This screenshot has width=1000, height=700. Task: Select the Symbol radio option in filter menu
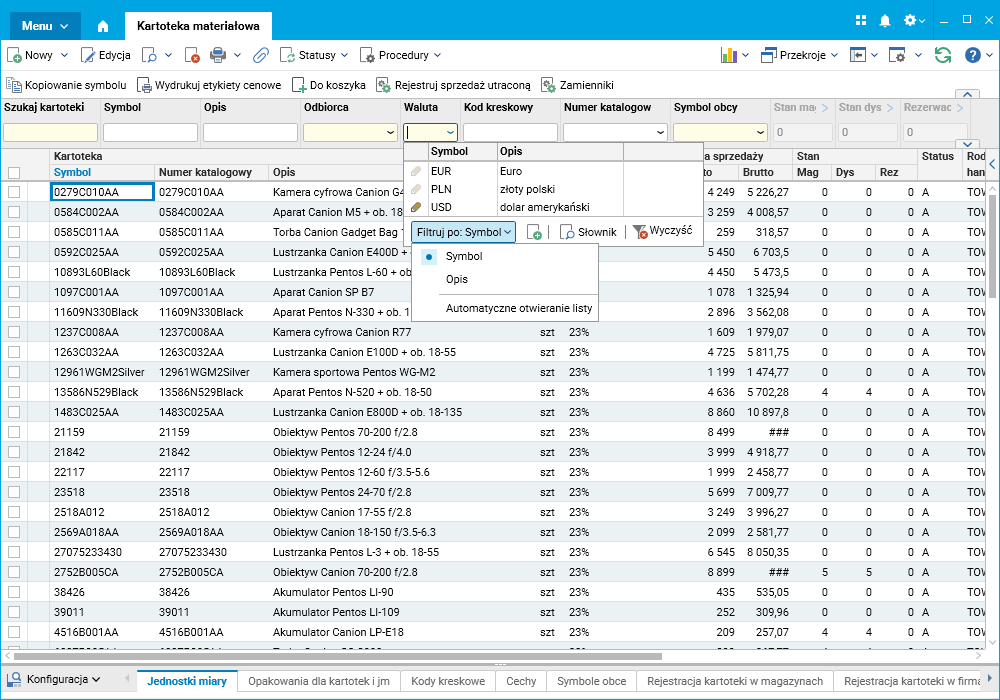pyautogui.click(x=429, y=257)
